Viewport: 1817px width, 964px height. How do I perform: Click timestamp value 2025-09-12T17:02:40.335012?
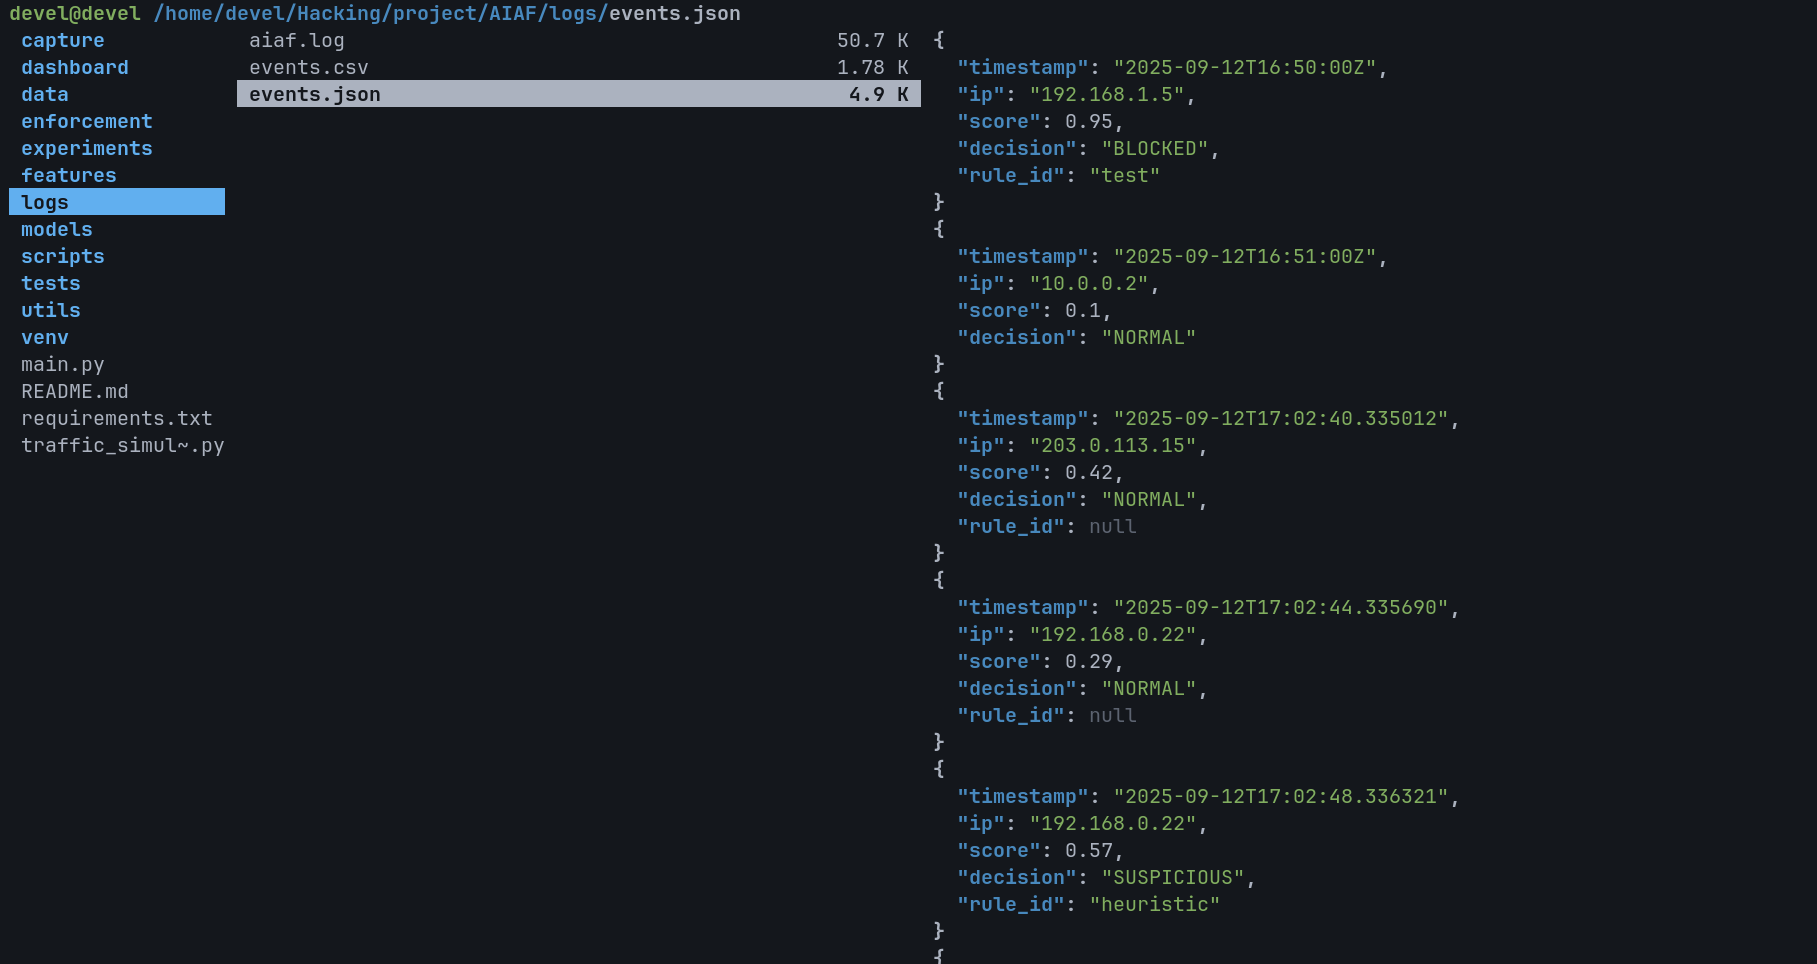click(1281, 419)
